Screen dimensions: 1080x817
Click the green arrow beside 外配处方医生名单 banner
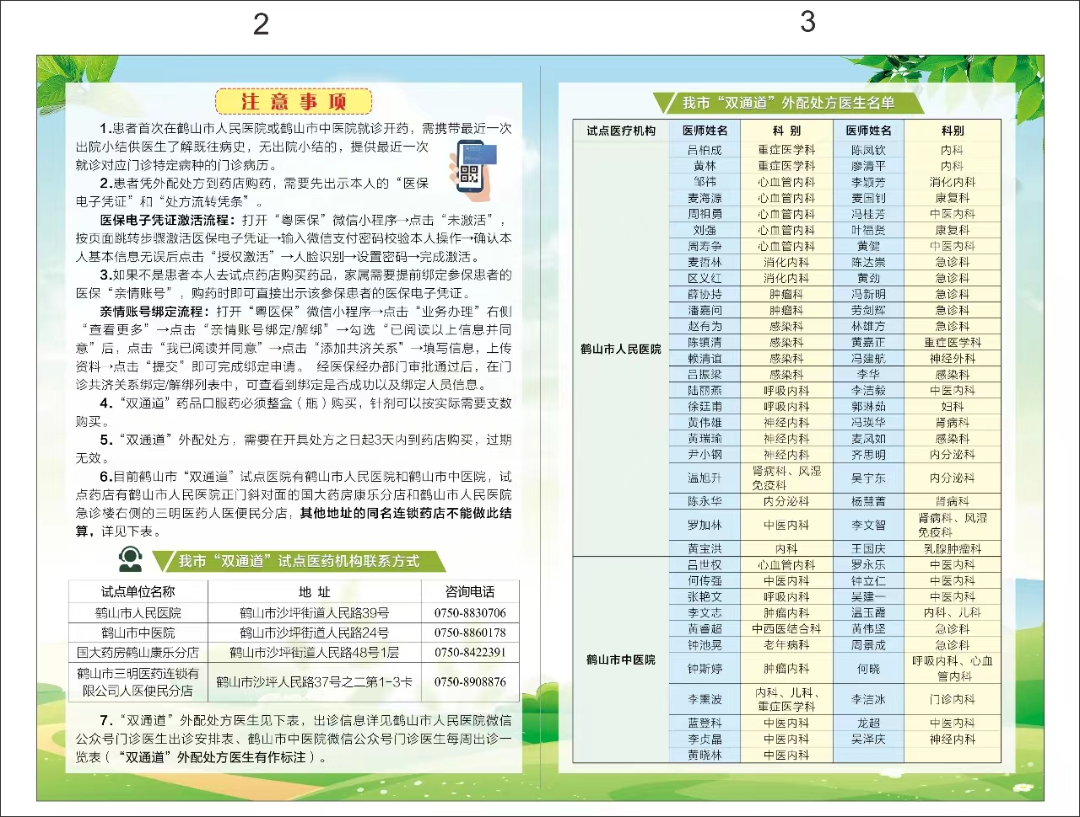(x=662, y=103)
